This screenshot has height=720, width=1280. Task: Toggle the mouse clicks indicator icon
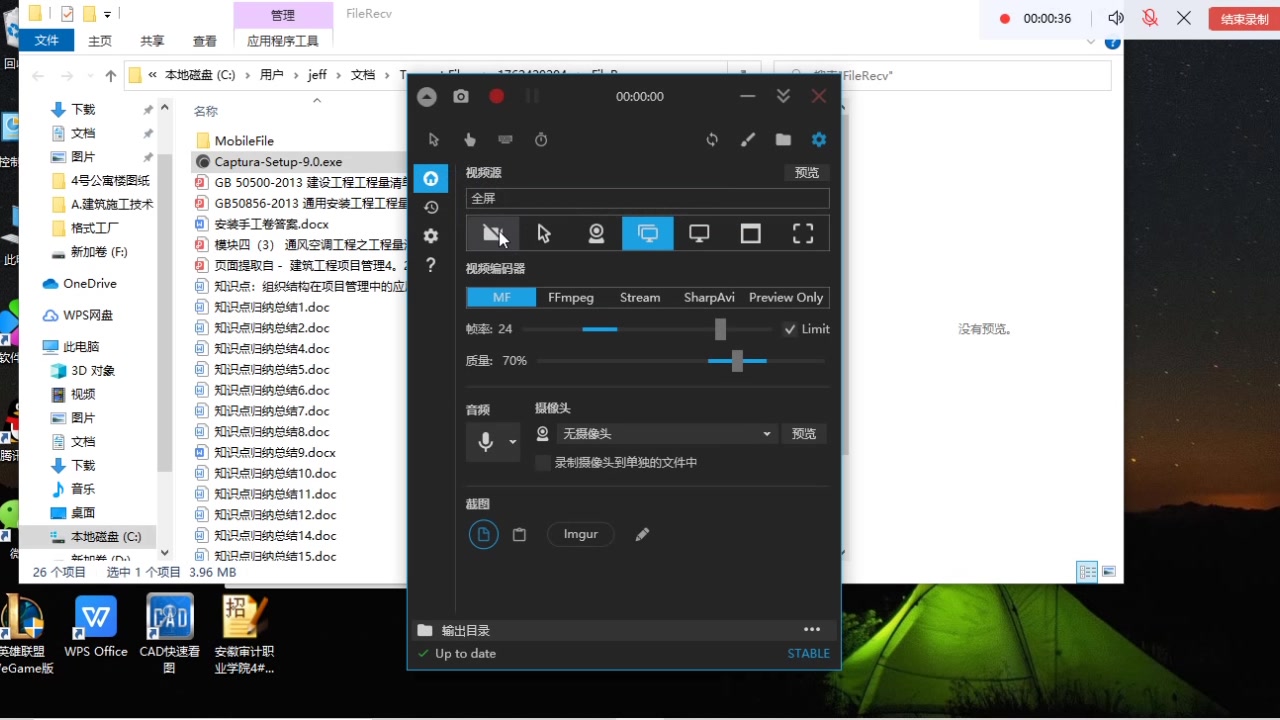(x=469, y=140)
